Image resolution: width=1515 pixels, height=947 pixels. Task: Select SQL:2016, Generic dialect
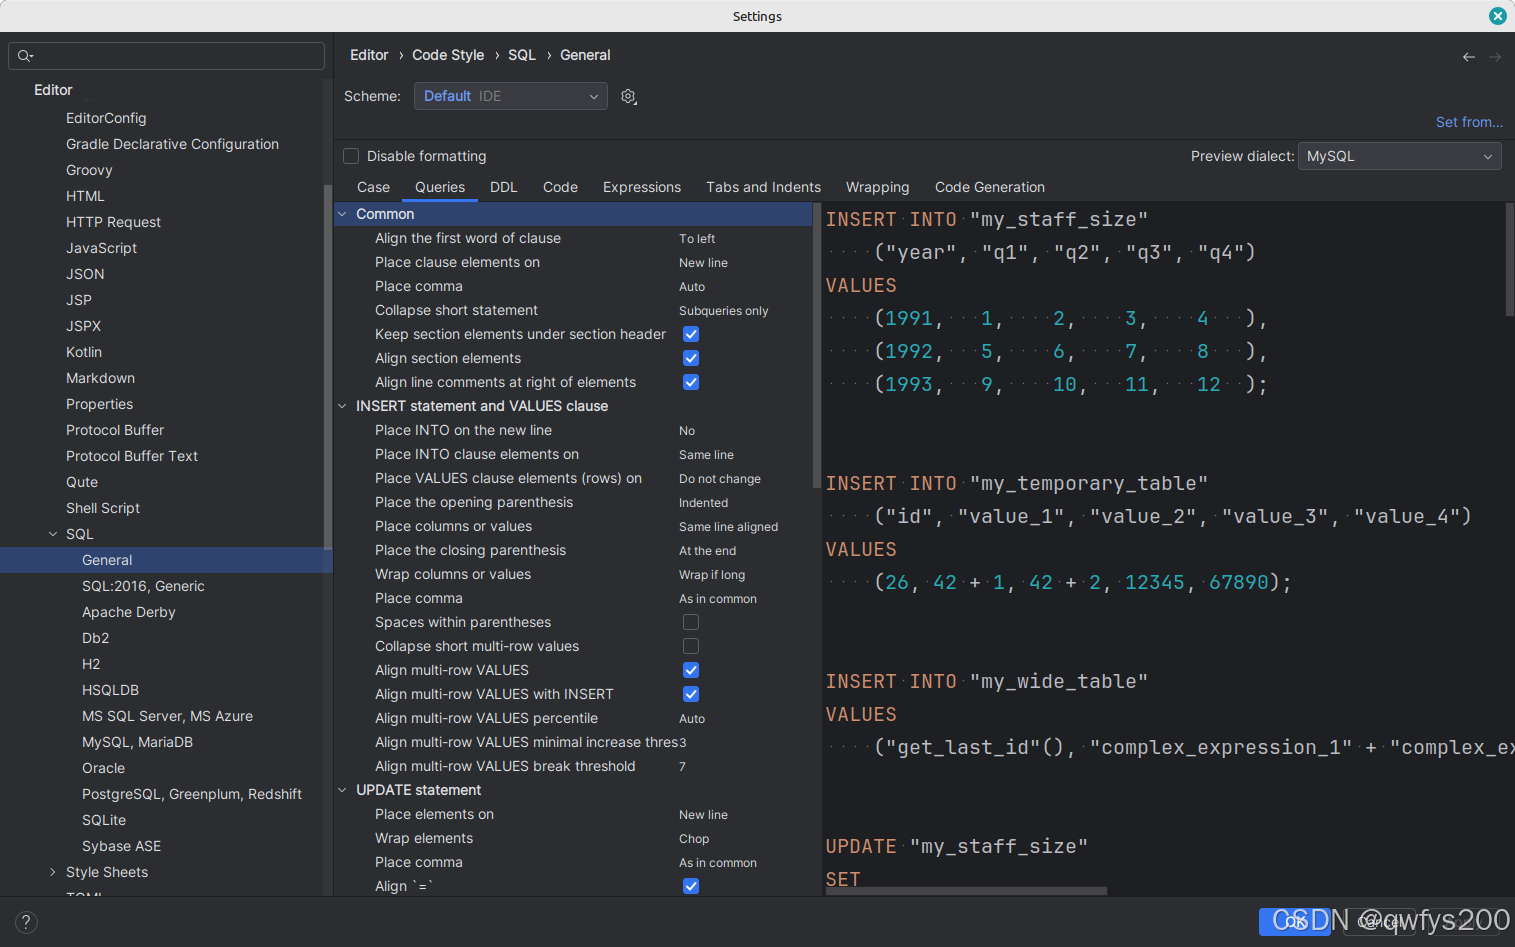143,586
